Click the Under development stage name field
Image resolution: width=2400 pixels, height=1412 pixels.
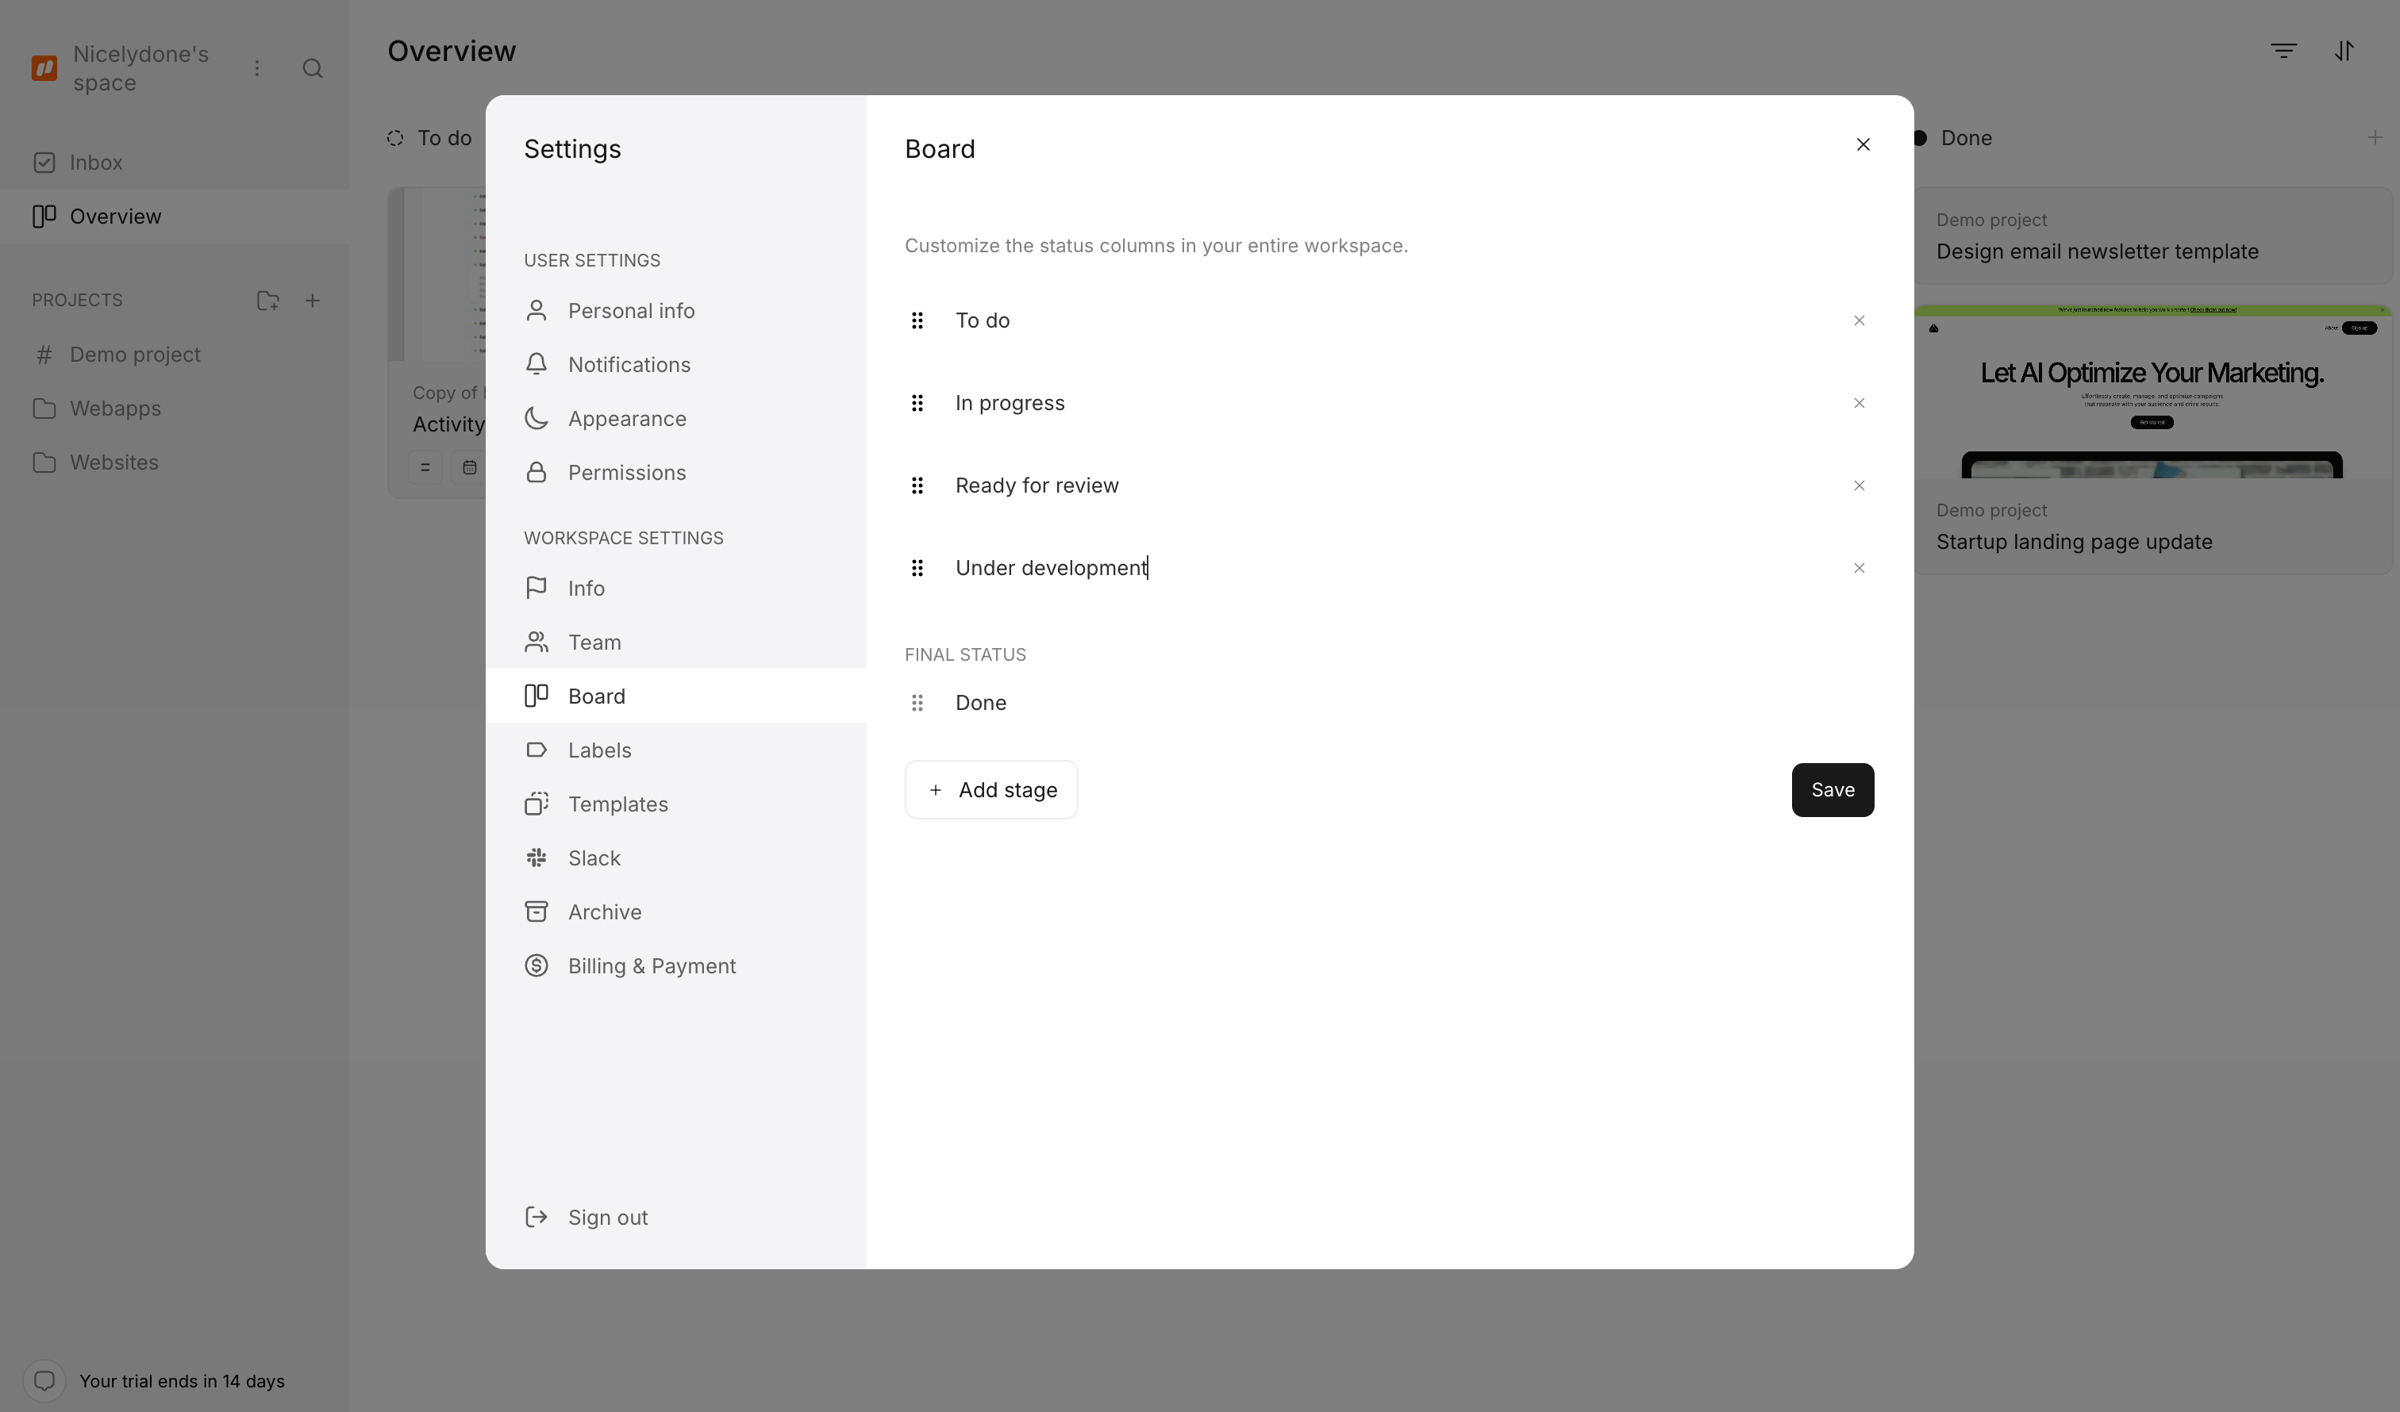coord(1389,568)
